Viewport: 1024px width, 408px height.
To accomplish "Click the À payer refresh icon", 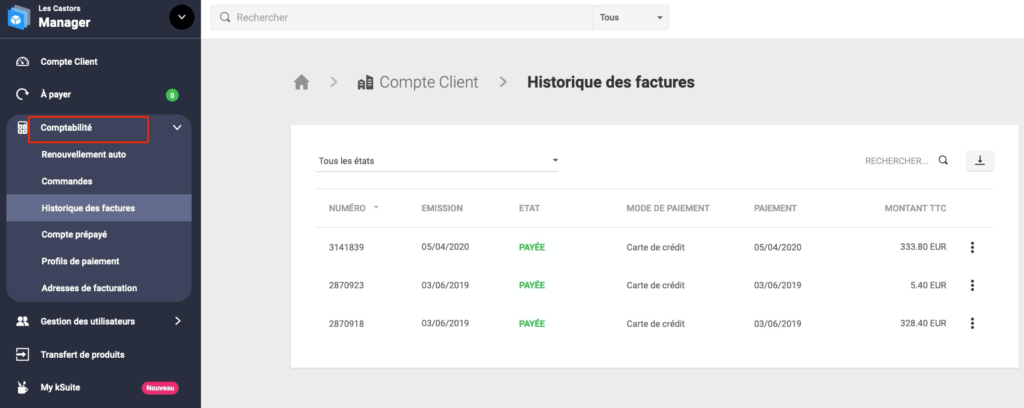I will [22, 95].
